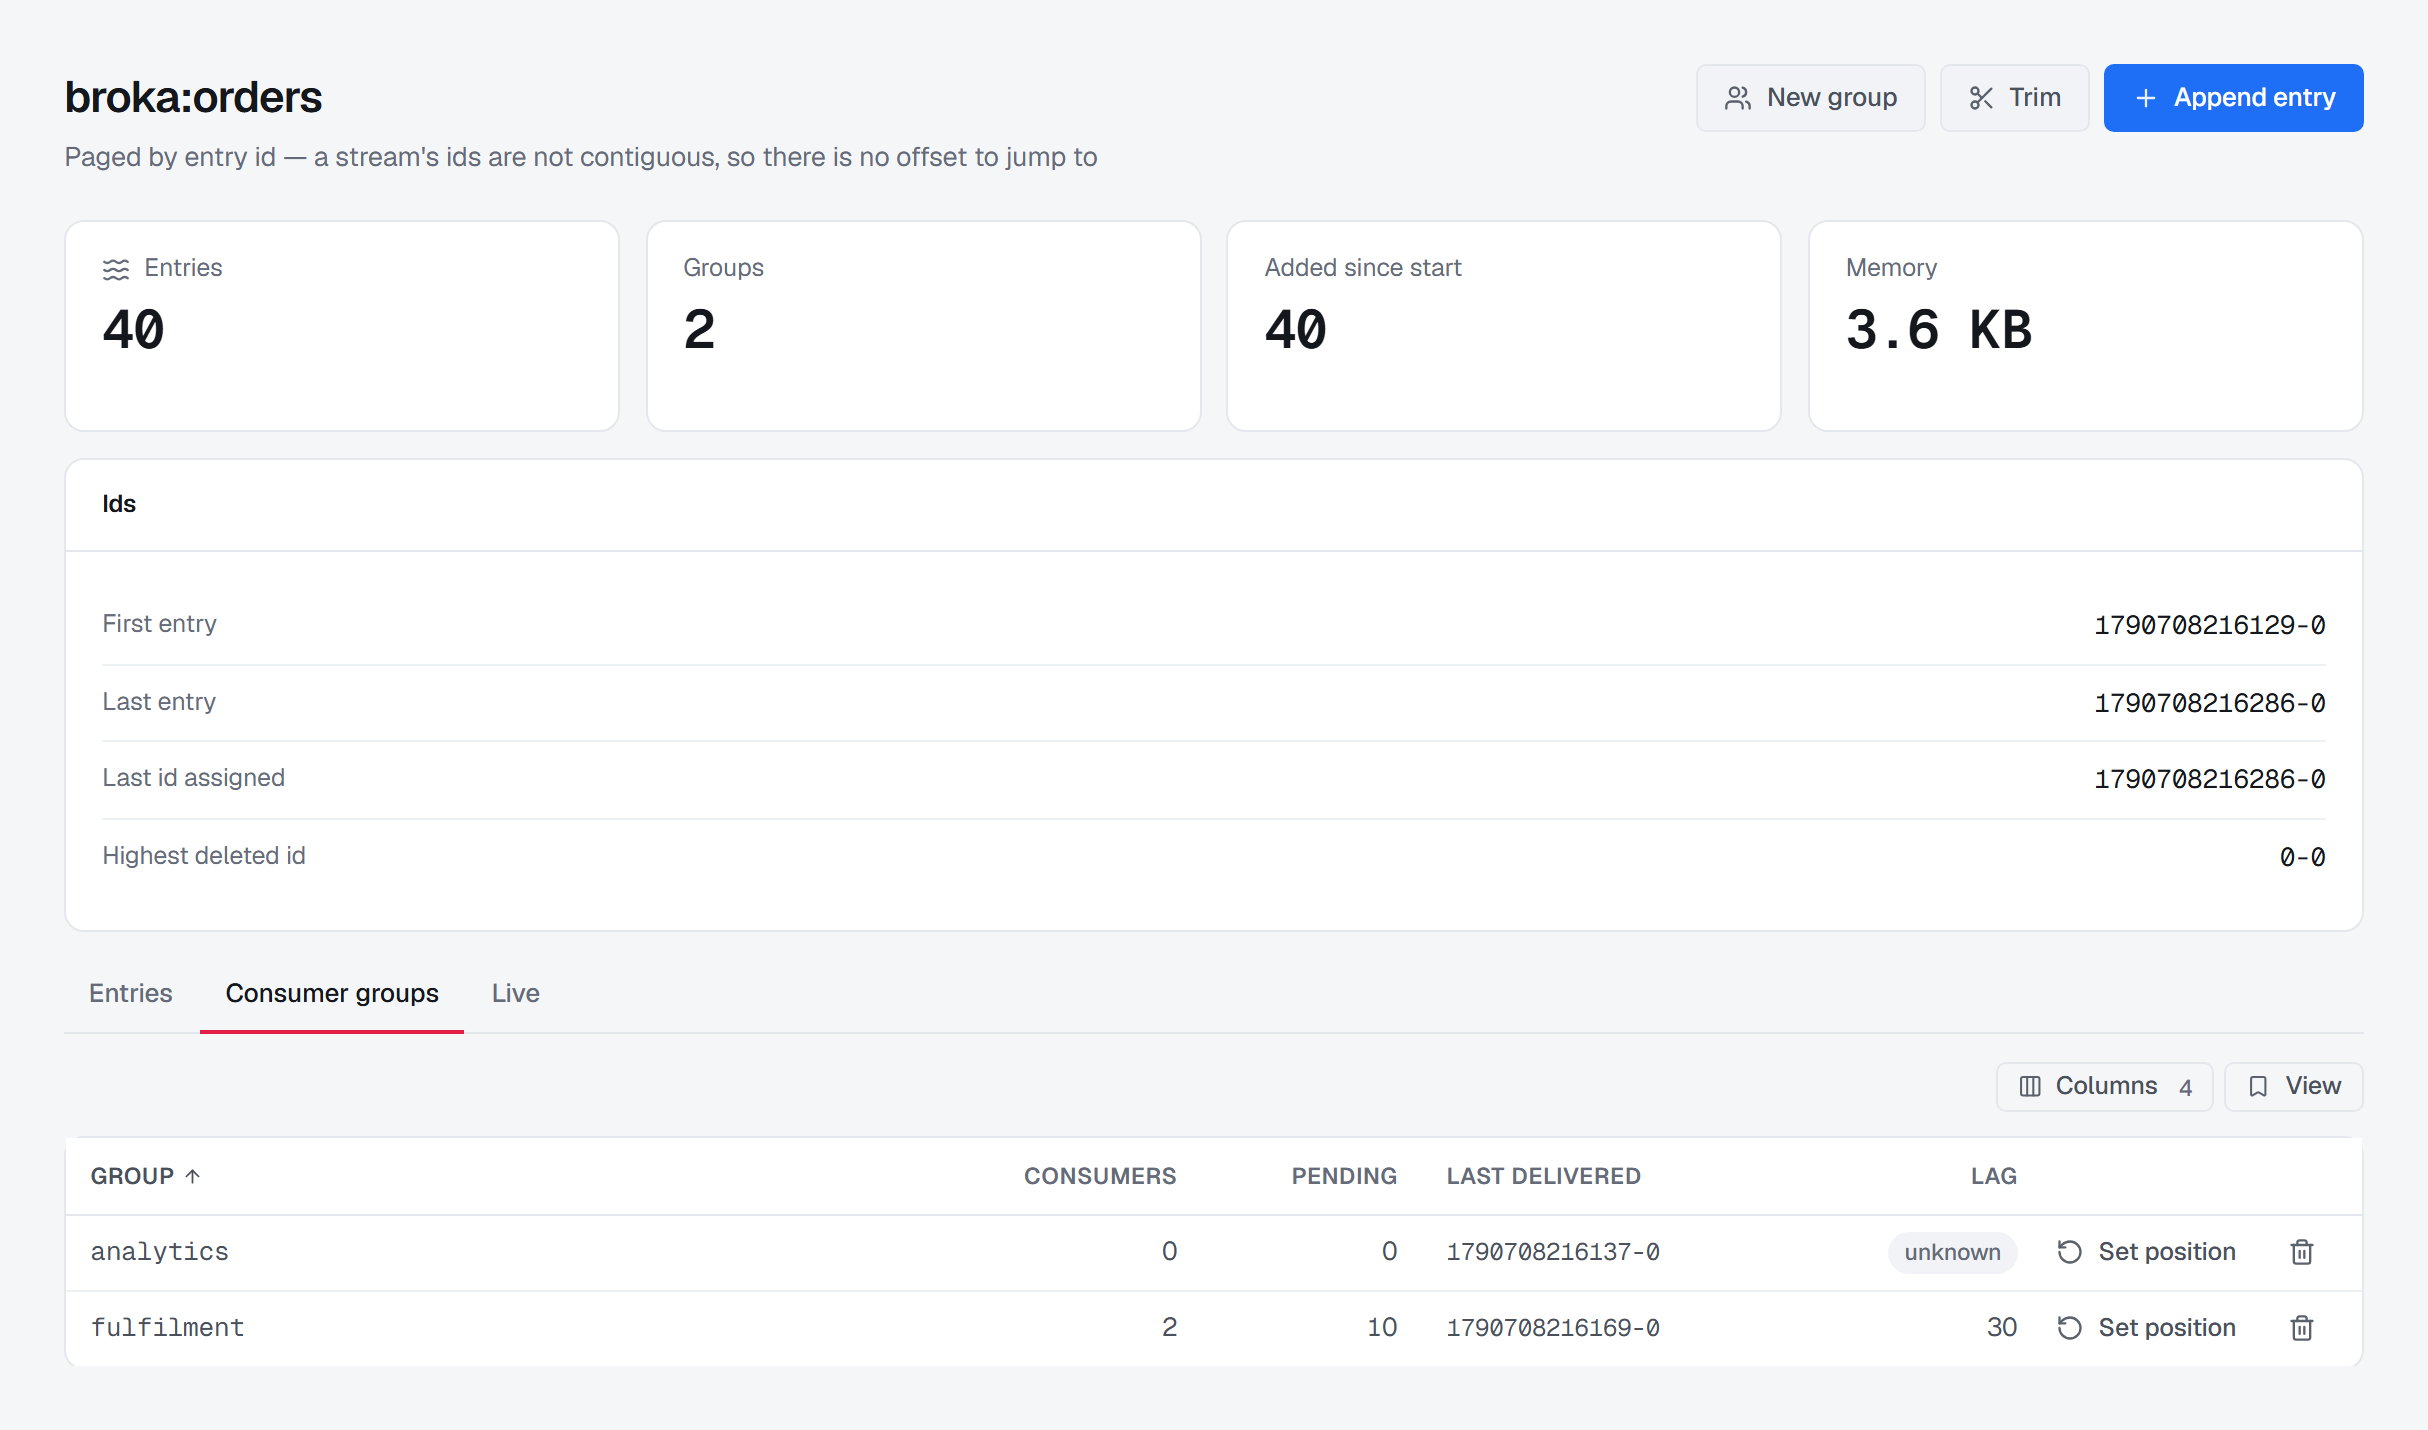The width and height of the screenshot is (2428, 1430).
Task: Click the Groups count card
Action: tap(923, 326)
